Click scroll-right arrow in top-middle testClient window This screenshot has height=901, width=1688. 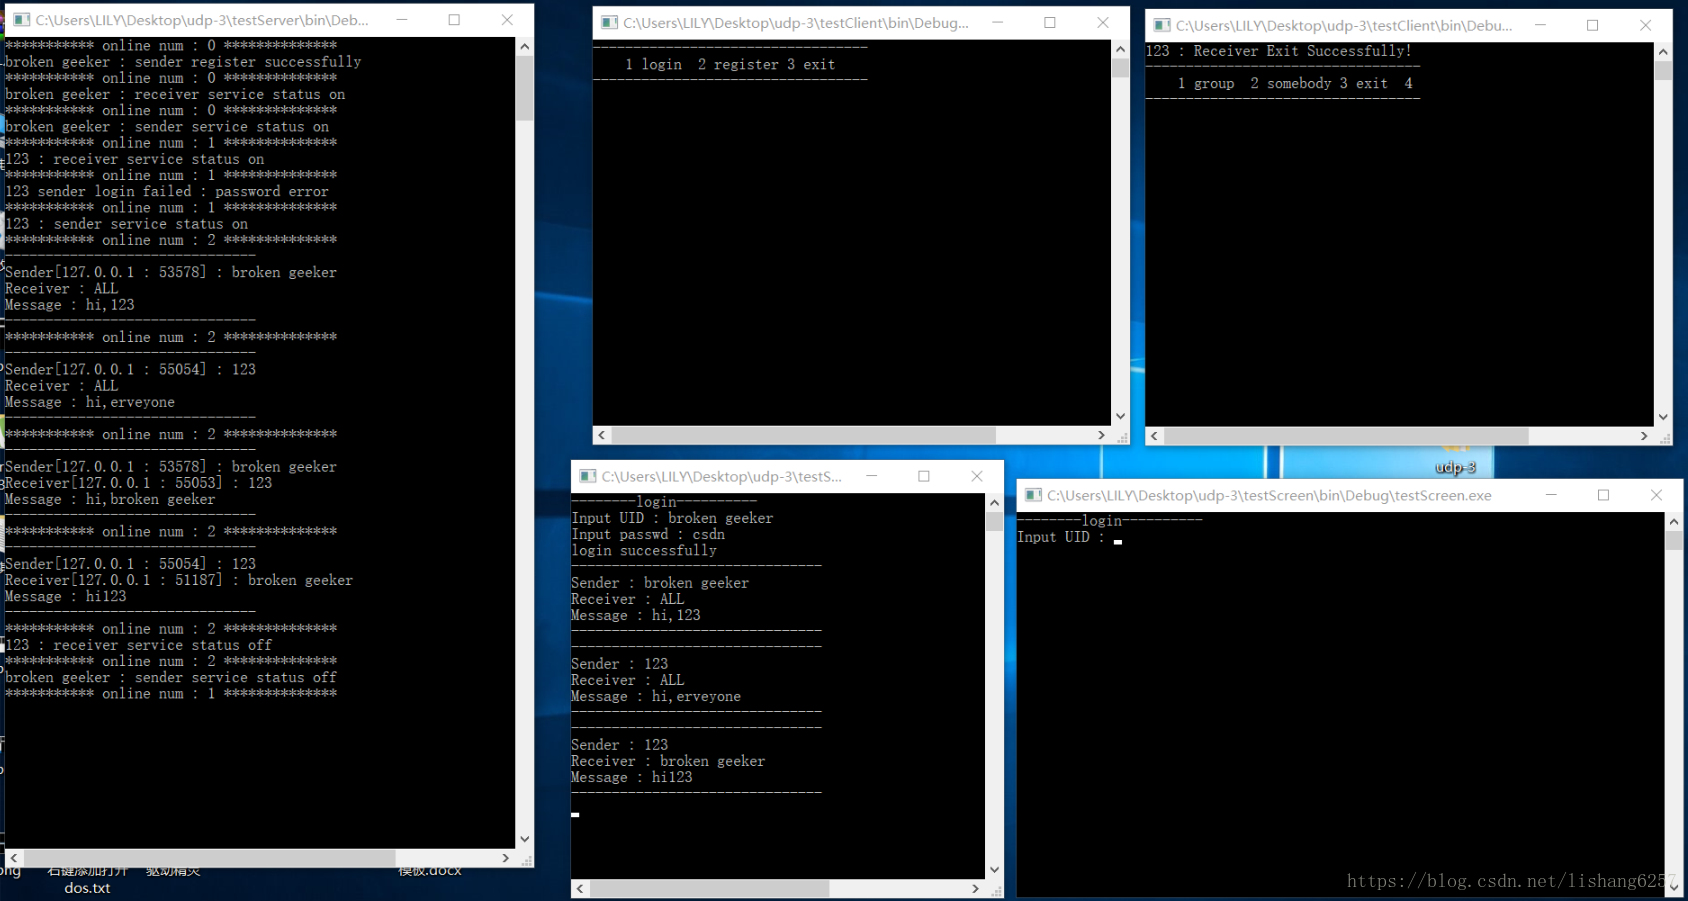(1101, 436)
